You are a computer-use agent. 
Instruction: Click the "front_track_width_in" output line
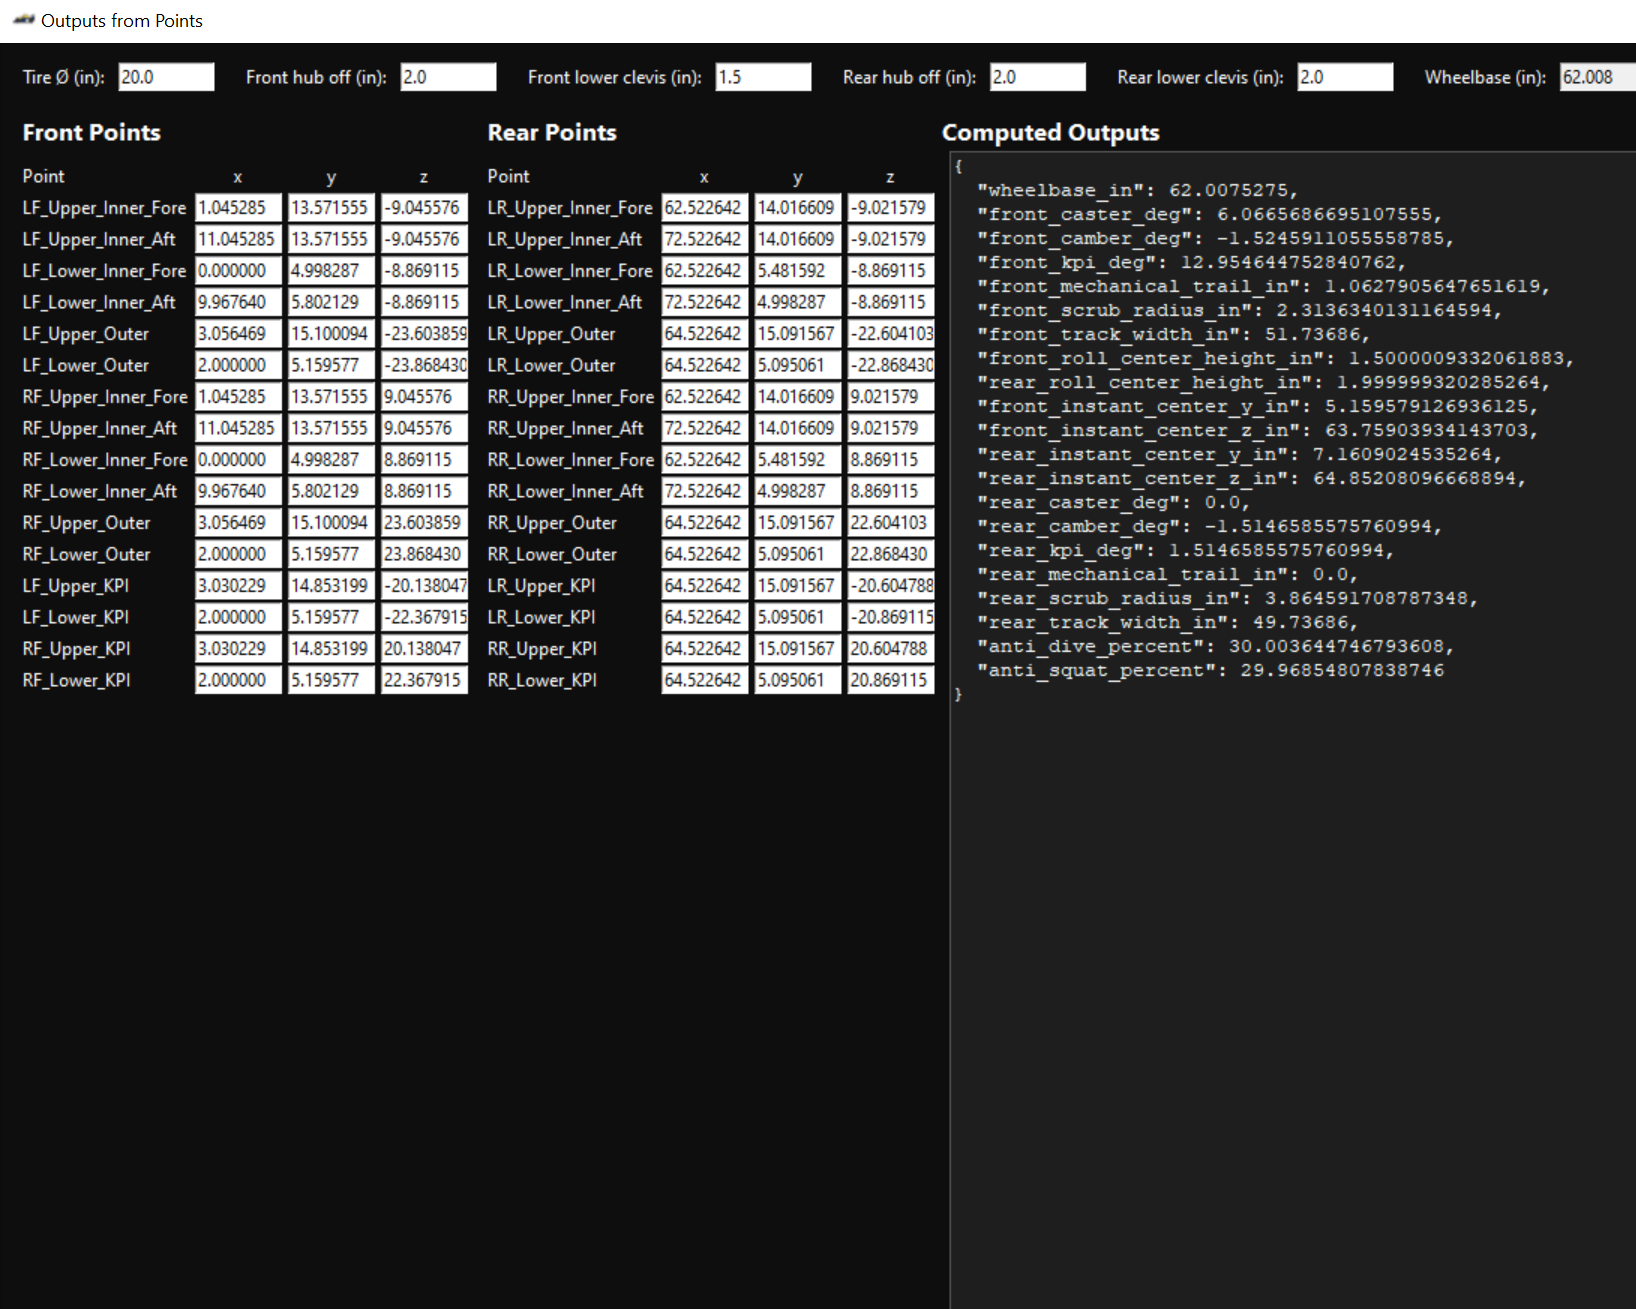(1174, 335)
